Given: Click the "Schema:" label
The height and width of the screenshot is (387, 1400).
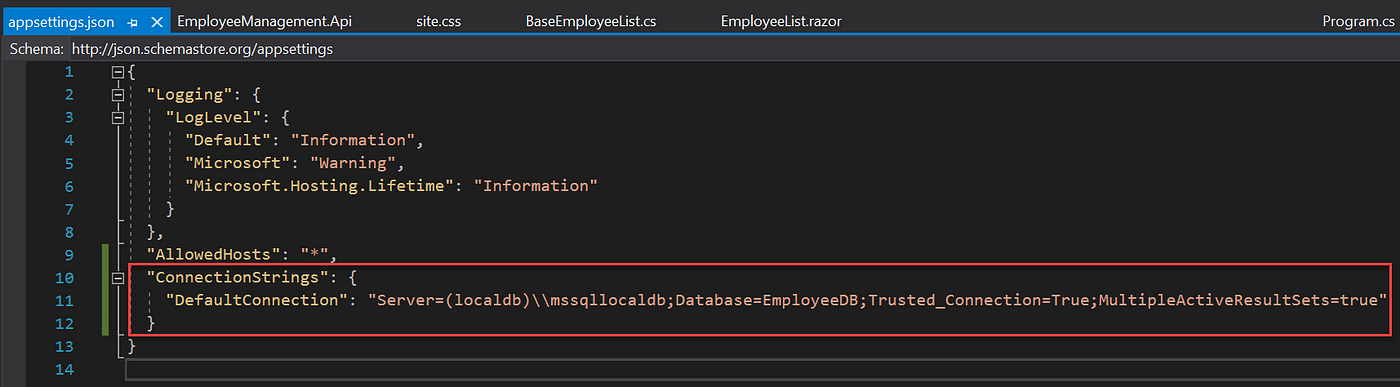Looking at the screenshot, I should point(36,48).
